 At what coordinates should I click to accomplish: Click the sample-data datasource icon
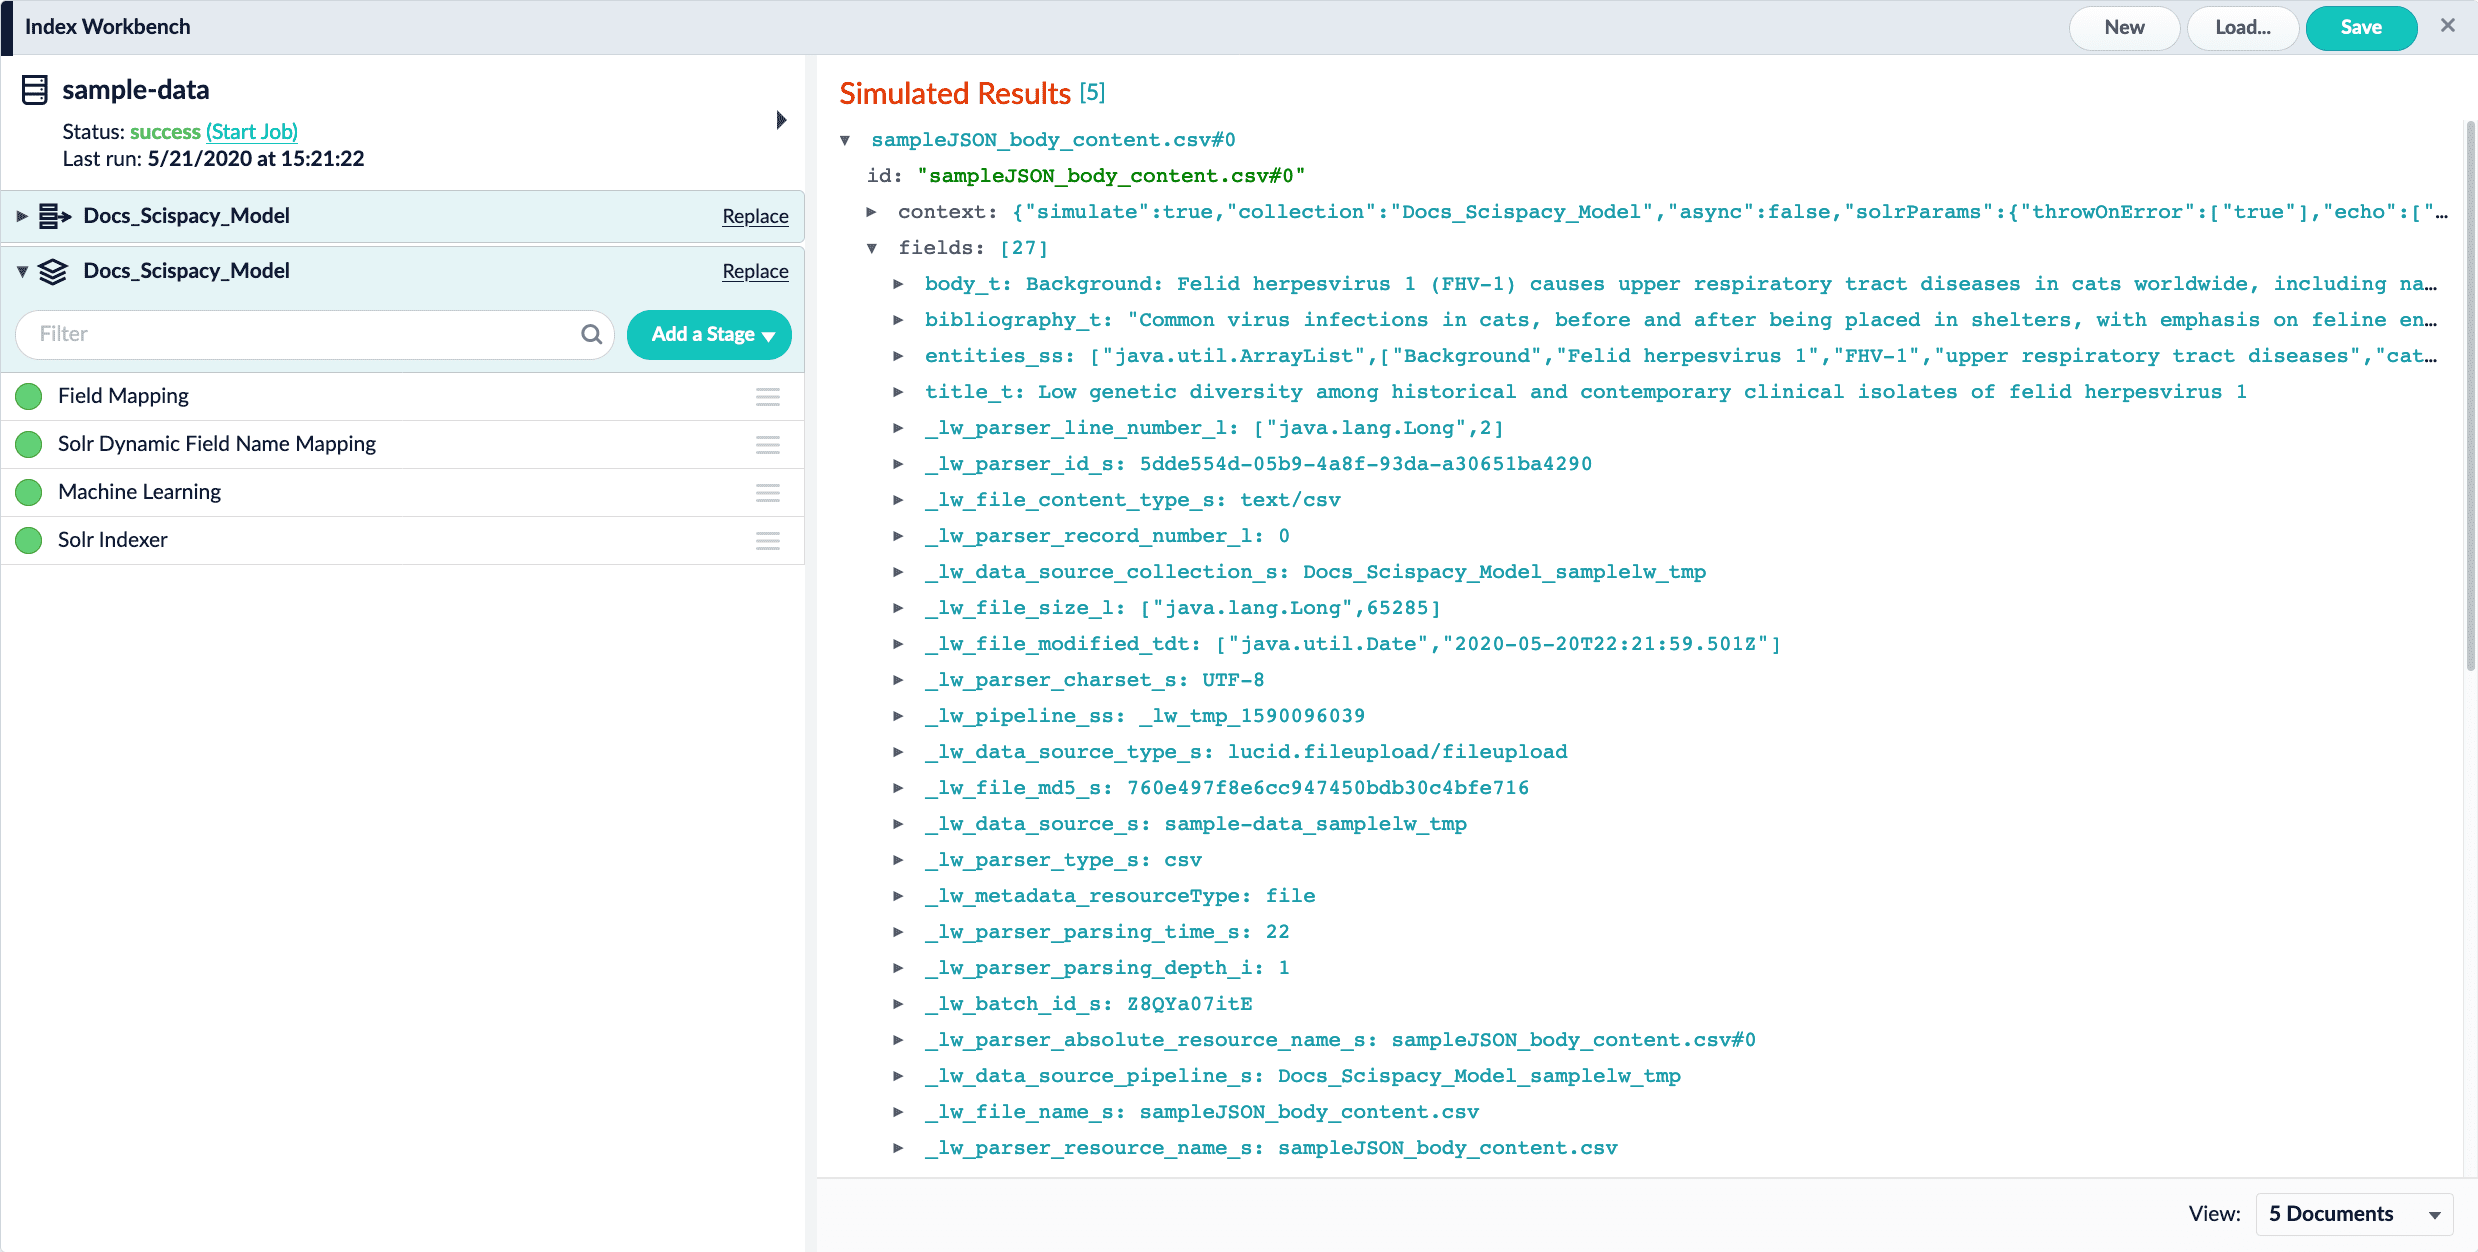35,90
